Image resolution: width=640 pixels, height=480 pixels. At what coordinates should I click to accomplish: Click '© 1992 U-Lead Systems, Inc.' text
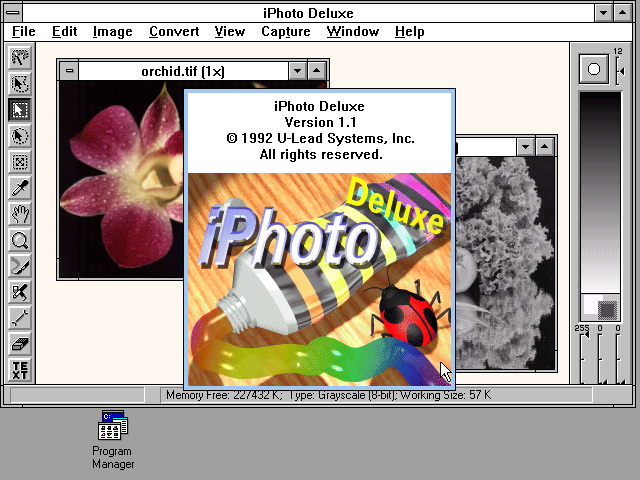coord(320,138)
